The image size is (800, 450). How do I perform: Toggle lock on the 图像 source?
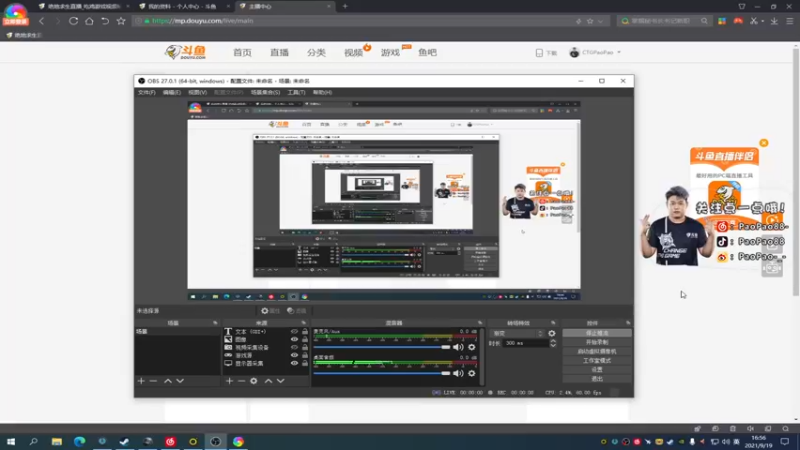click(x=305, y=339)
